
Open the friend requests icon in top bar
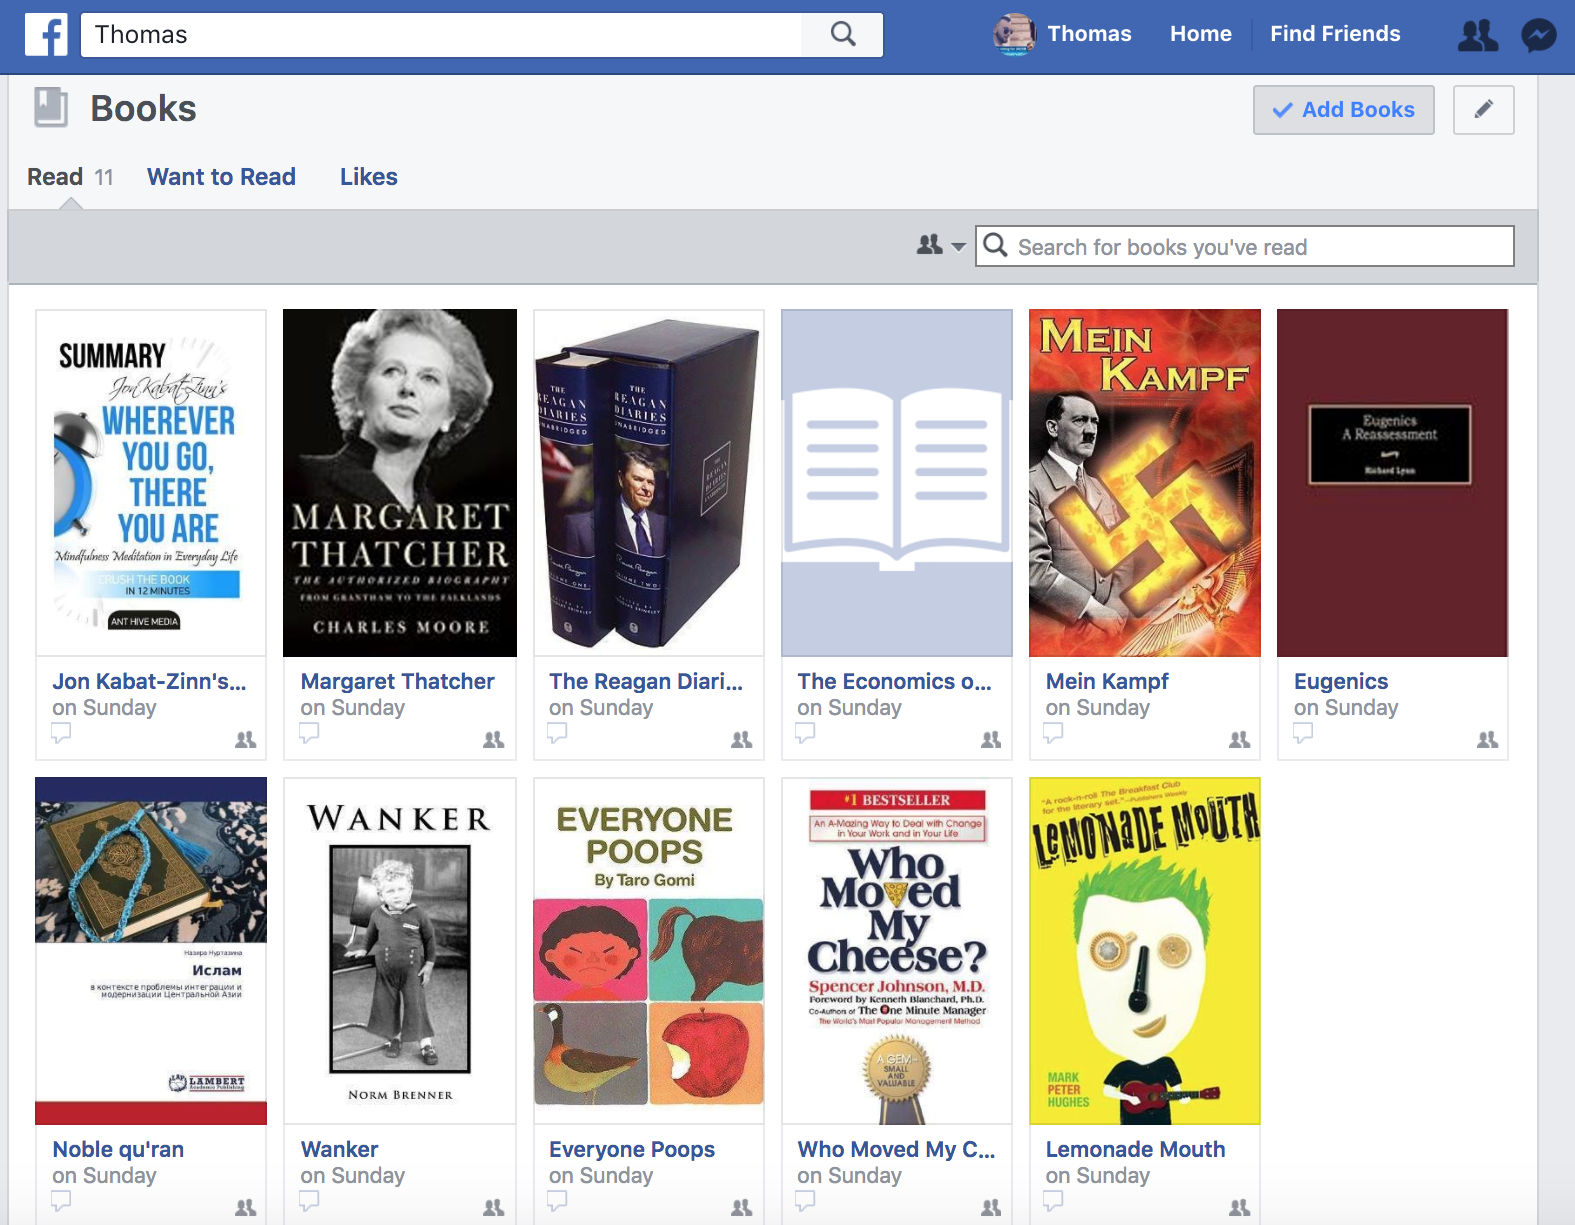pyautogui.click(x=1478, y=36)
